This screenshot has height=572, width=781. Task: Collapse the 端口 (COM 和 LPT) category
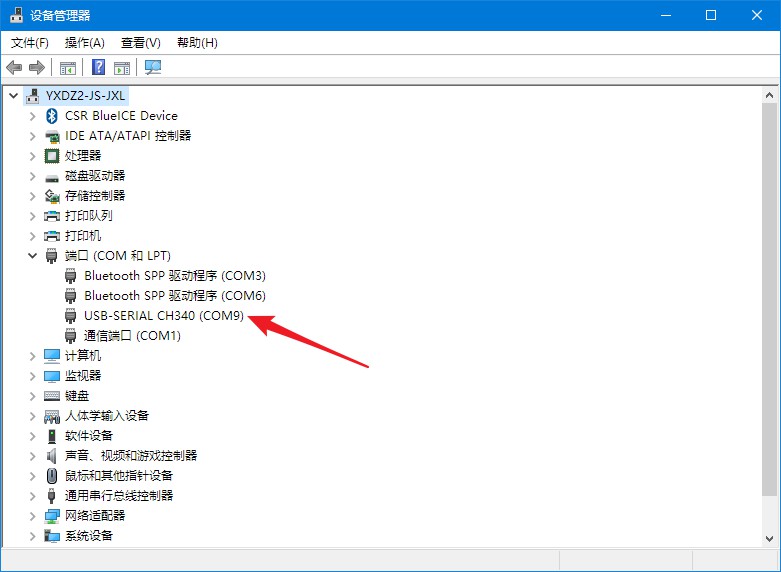pos(33,256)
